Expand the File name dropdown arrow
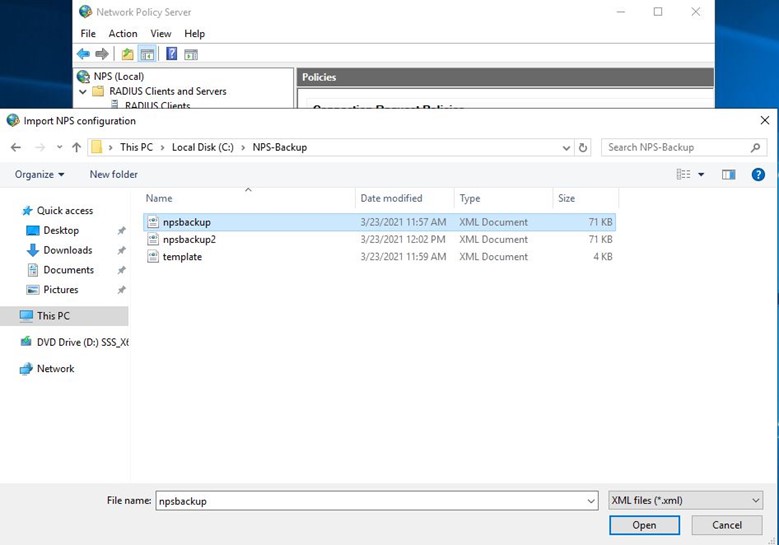This screenshot has width=779, height=545. 591,501
